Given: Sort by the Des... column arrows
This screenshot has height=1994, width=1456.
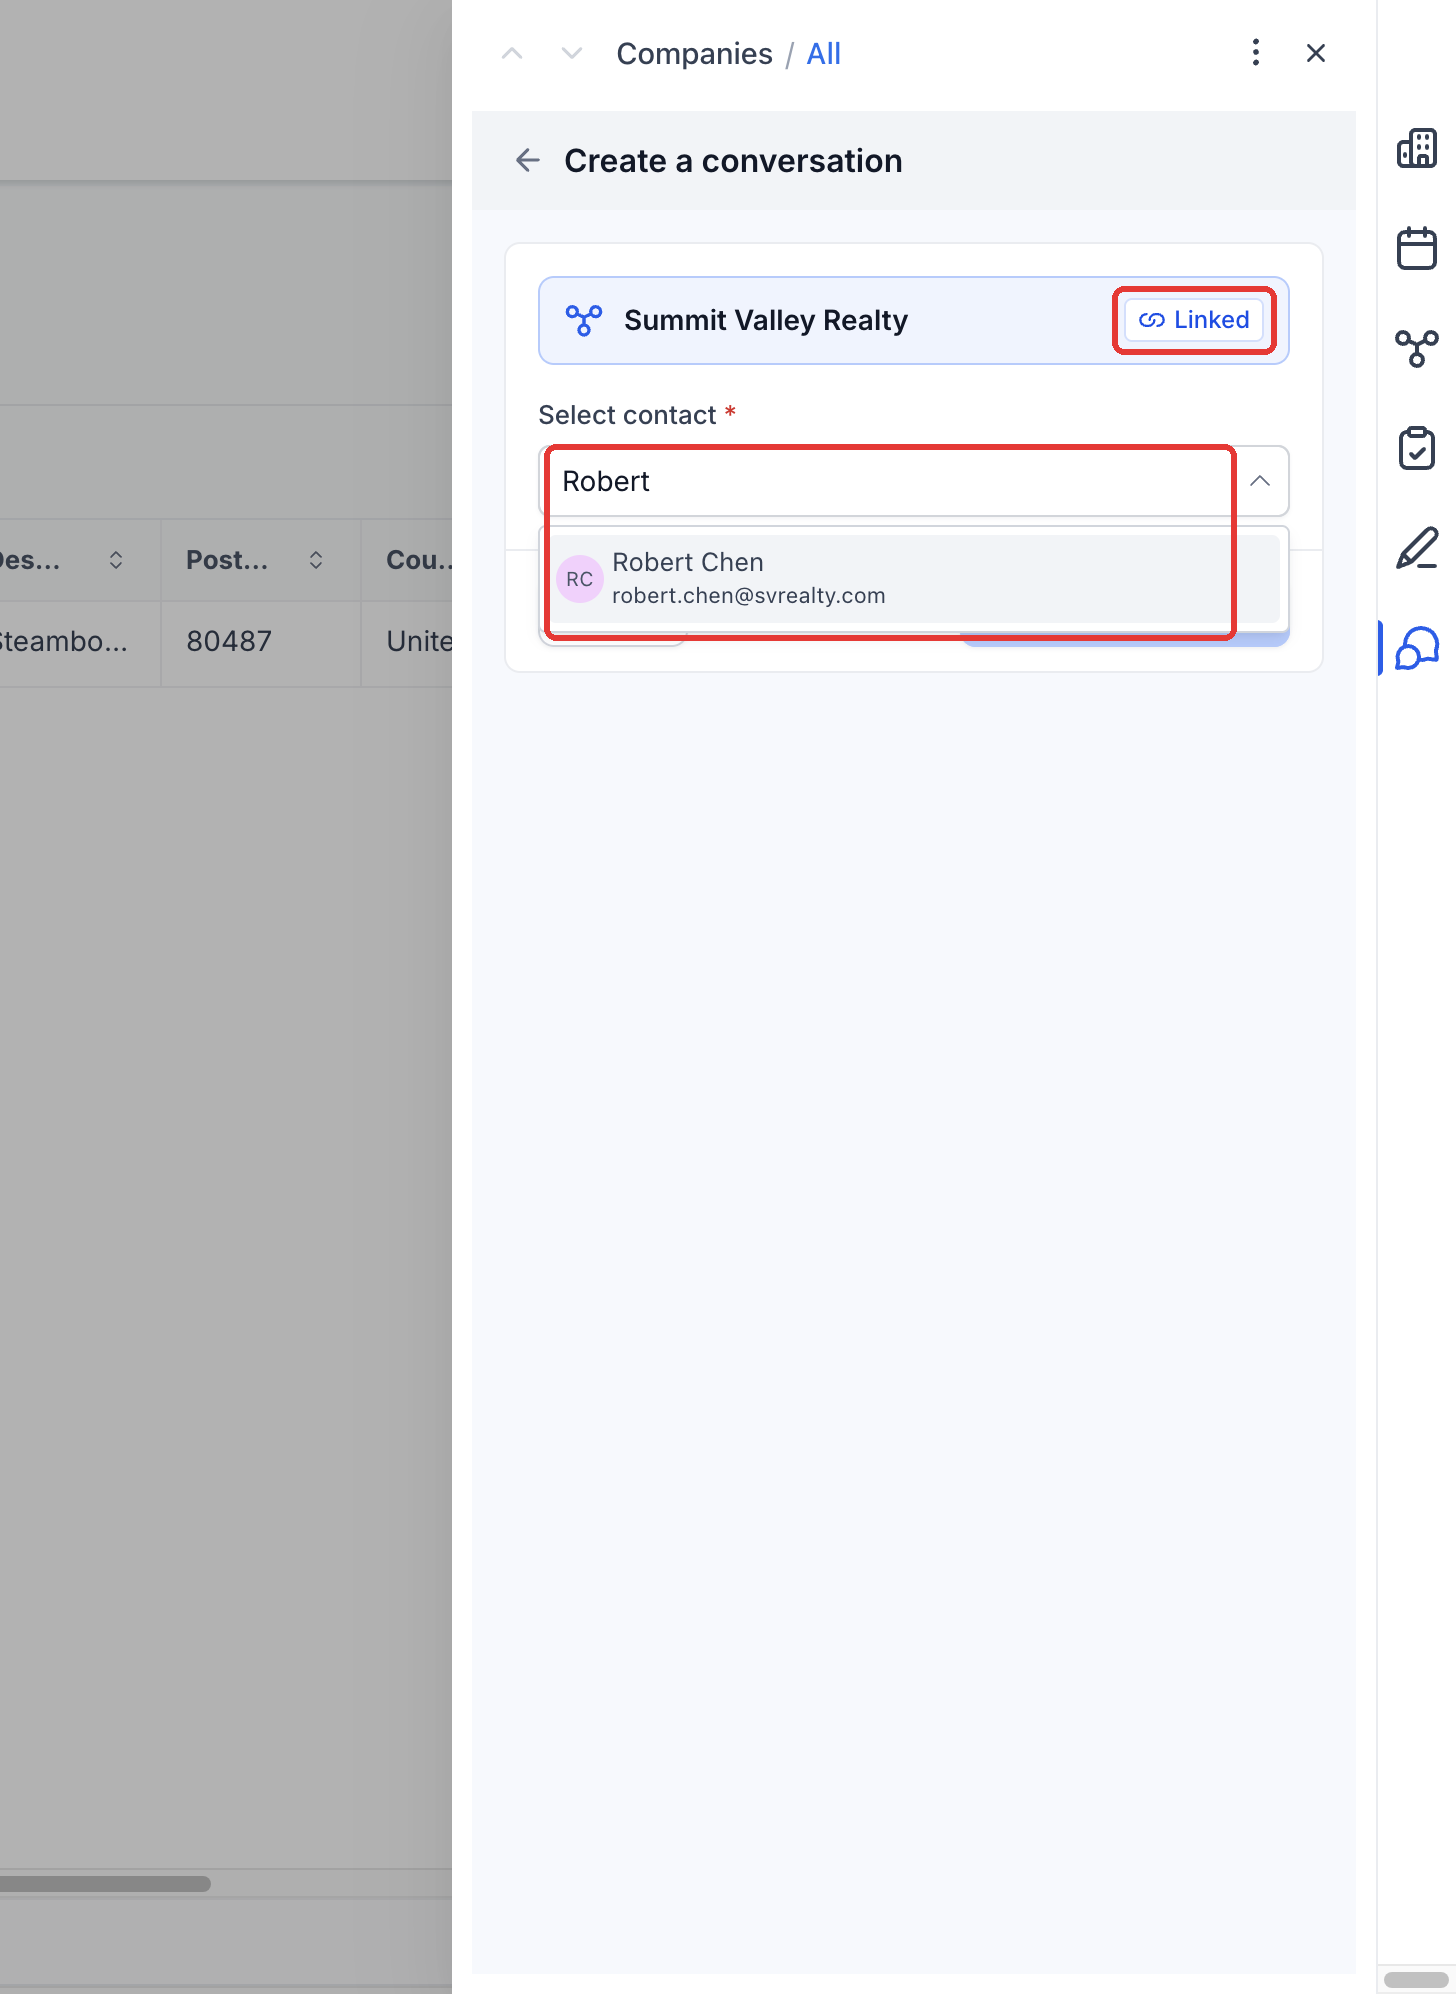Looking at the screenshot, I should pos(116,560).
